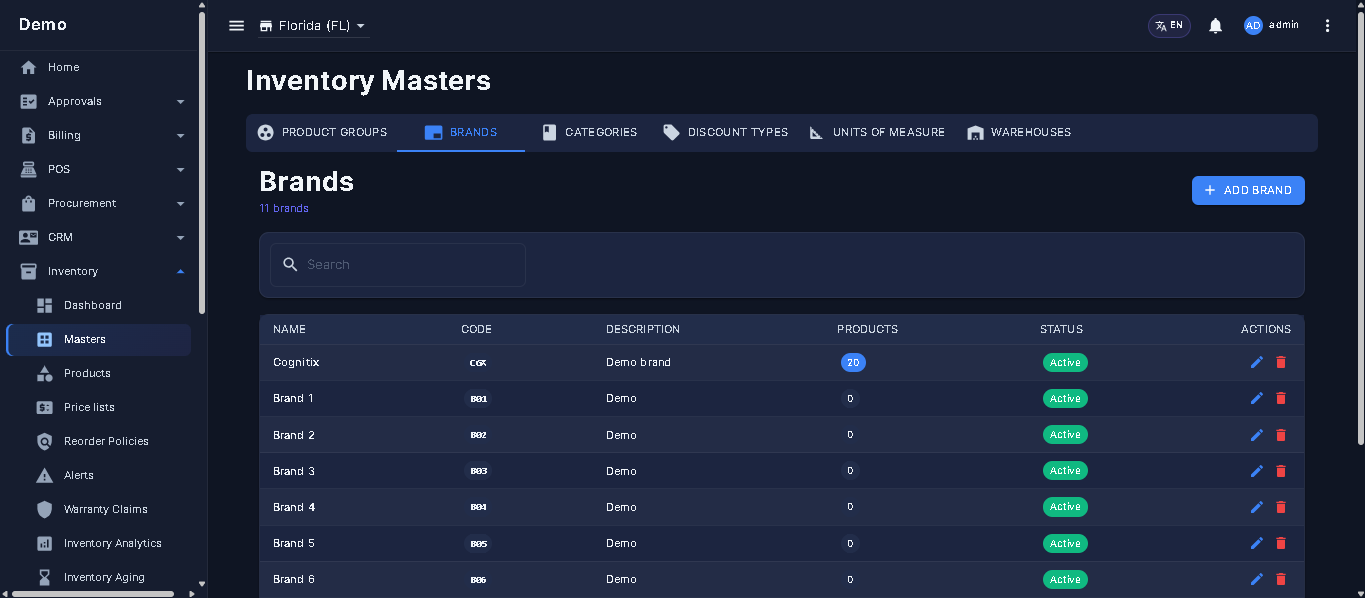
Task: Edit Brand 3
Action: [x=1257, y=471]
